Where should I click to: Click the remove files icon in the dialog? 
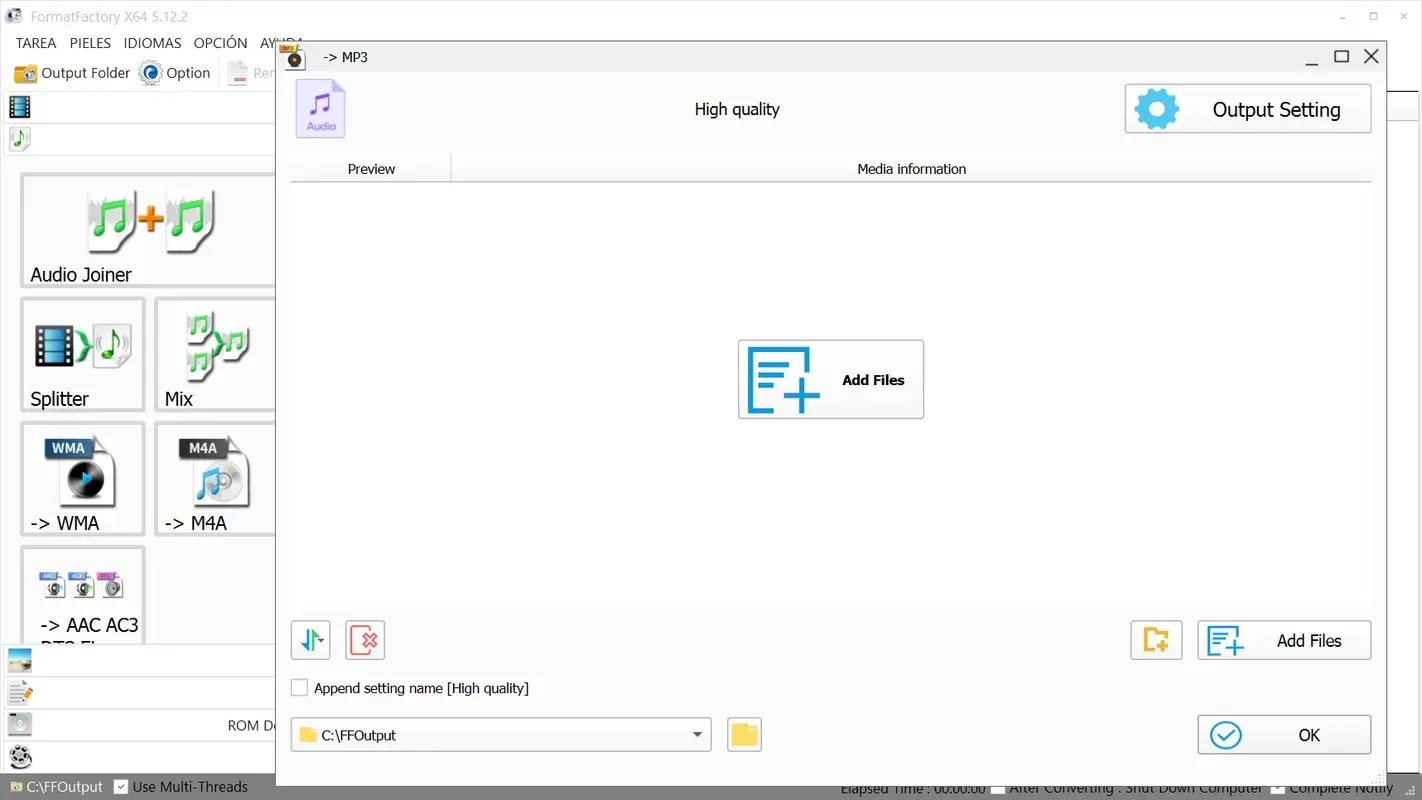click(x=365, y=640)
